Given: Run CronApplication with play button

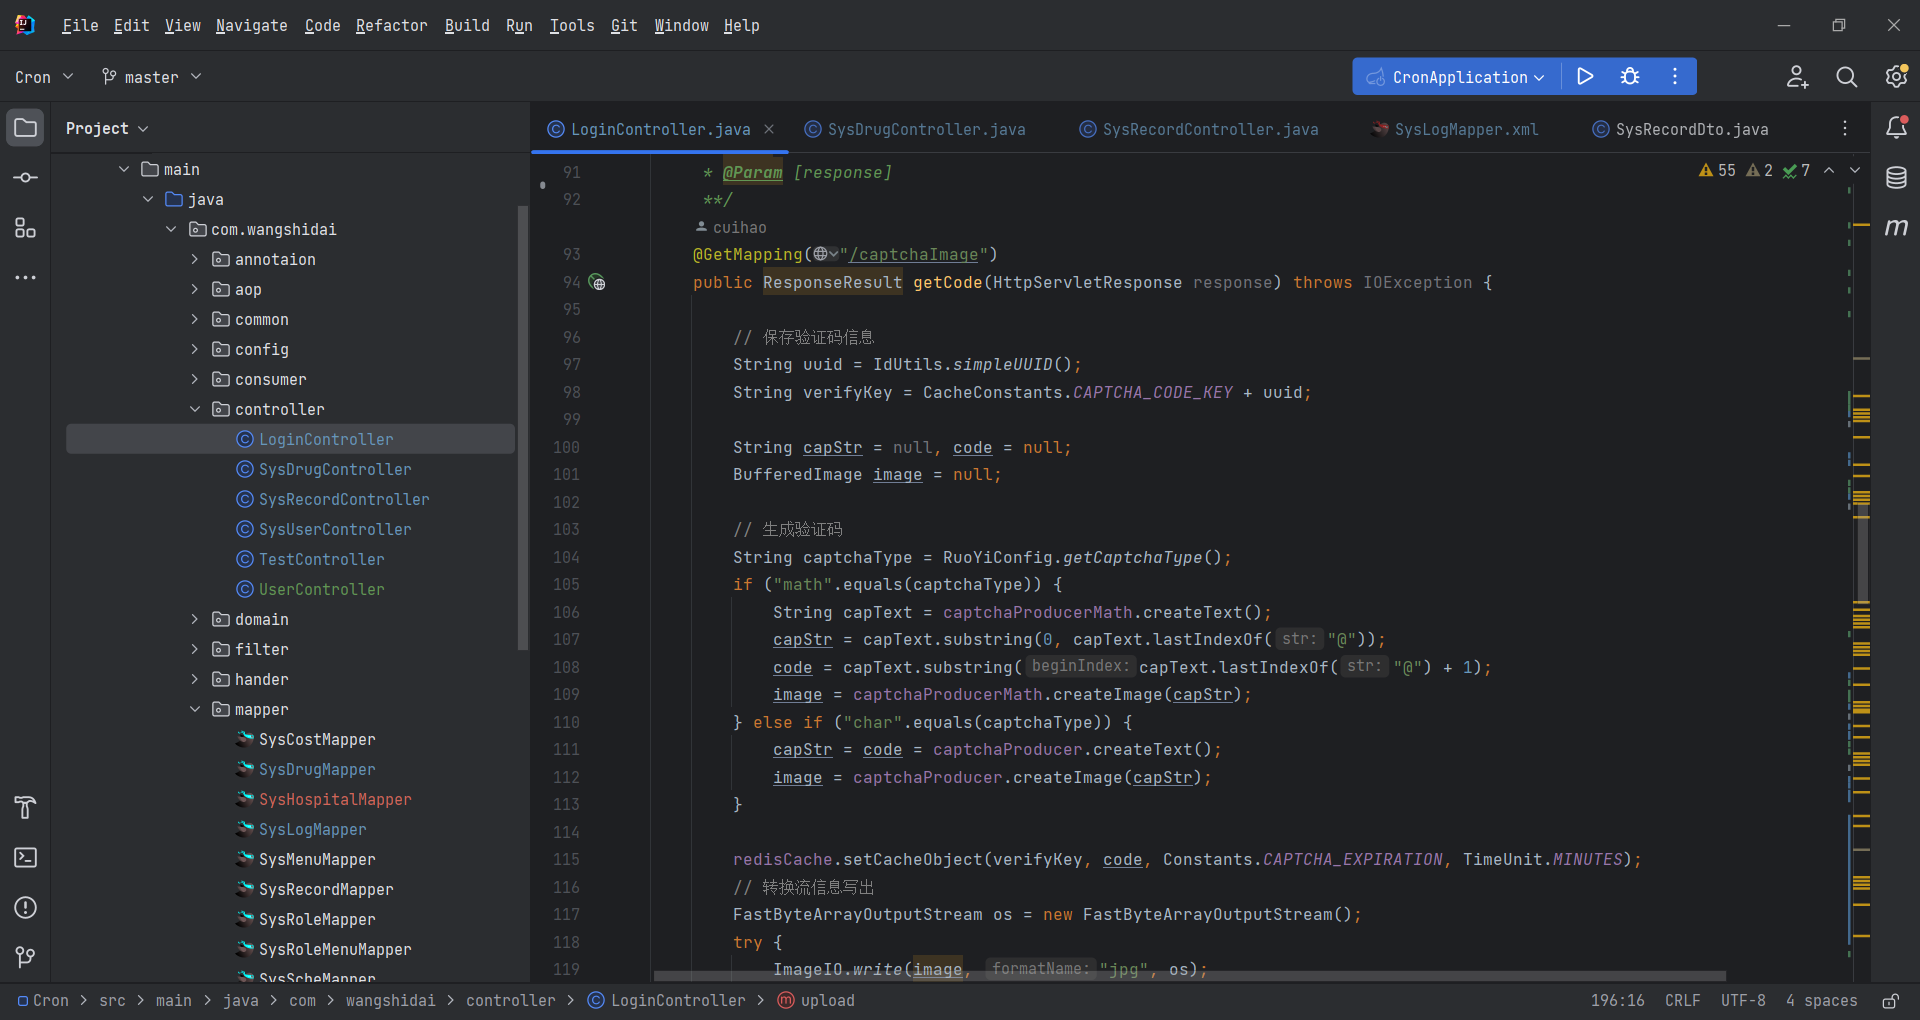Looking at the screenshot, I should pyautogui.click(x=1585, y=76).
